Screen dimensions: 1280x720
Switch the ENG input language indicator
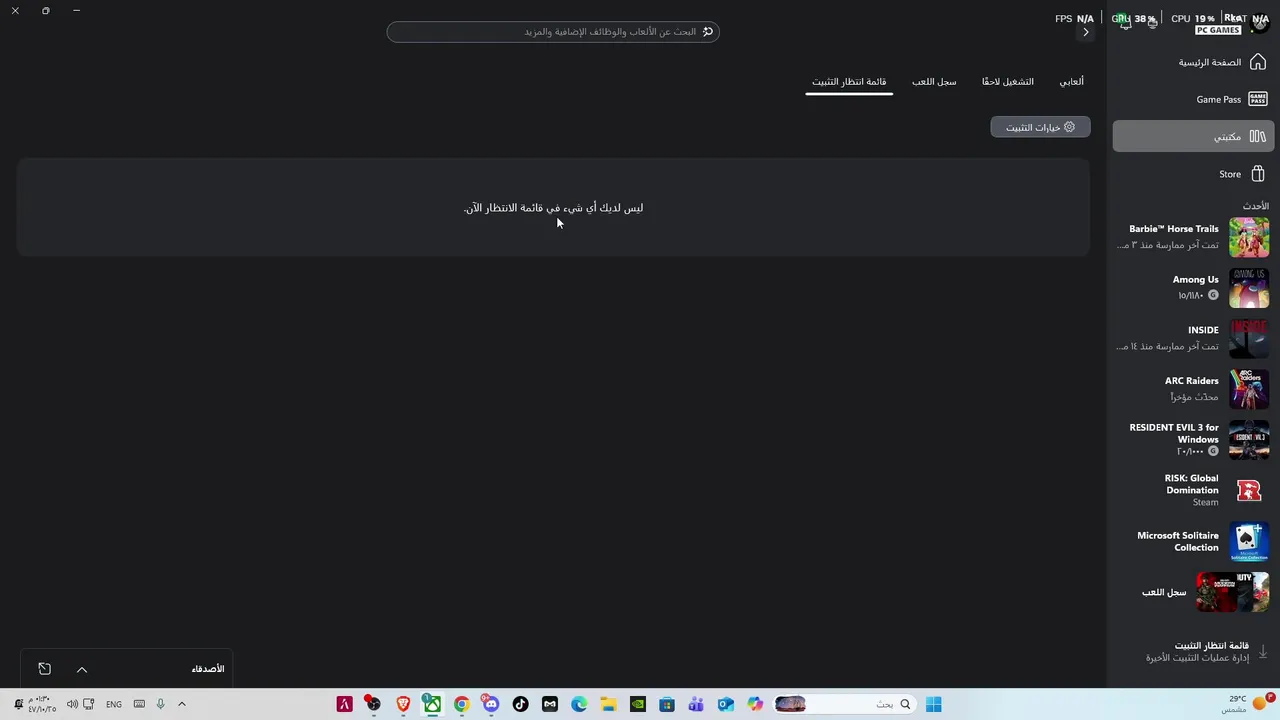114,704
